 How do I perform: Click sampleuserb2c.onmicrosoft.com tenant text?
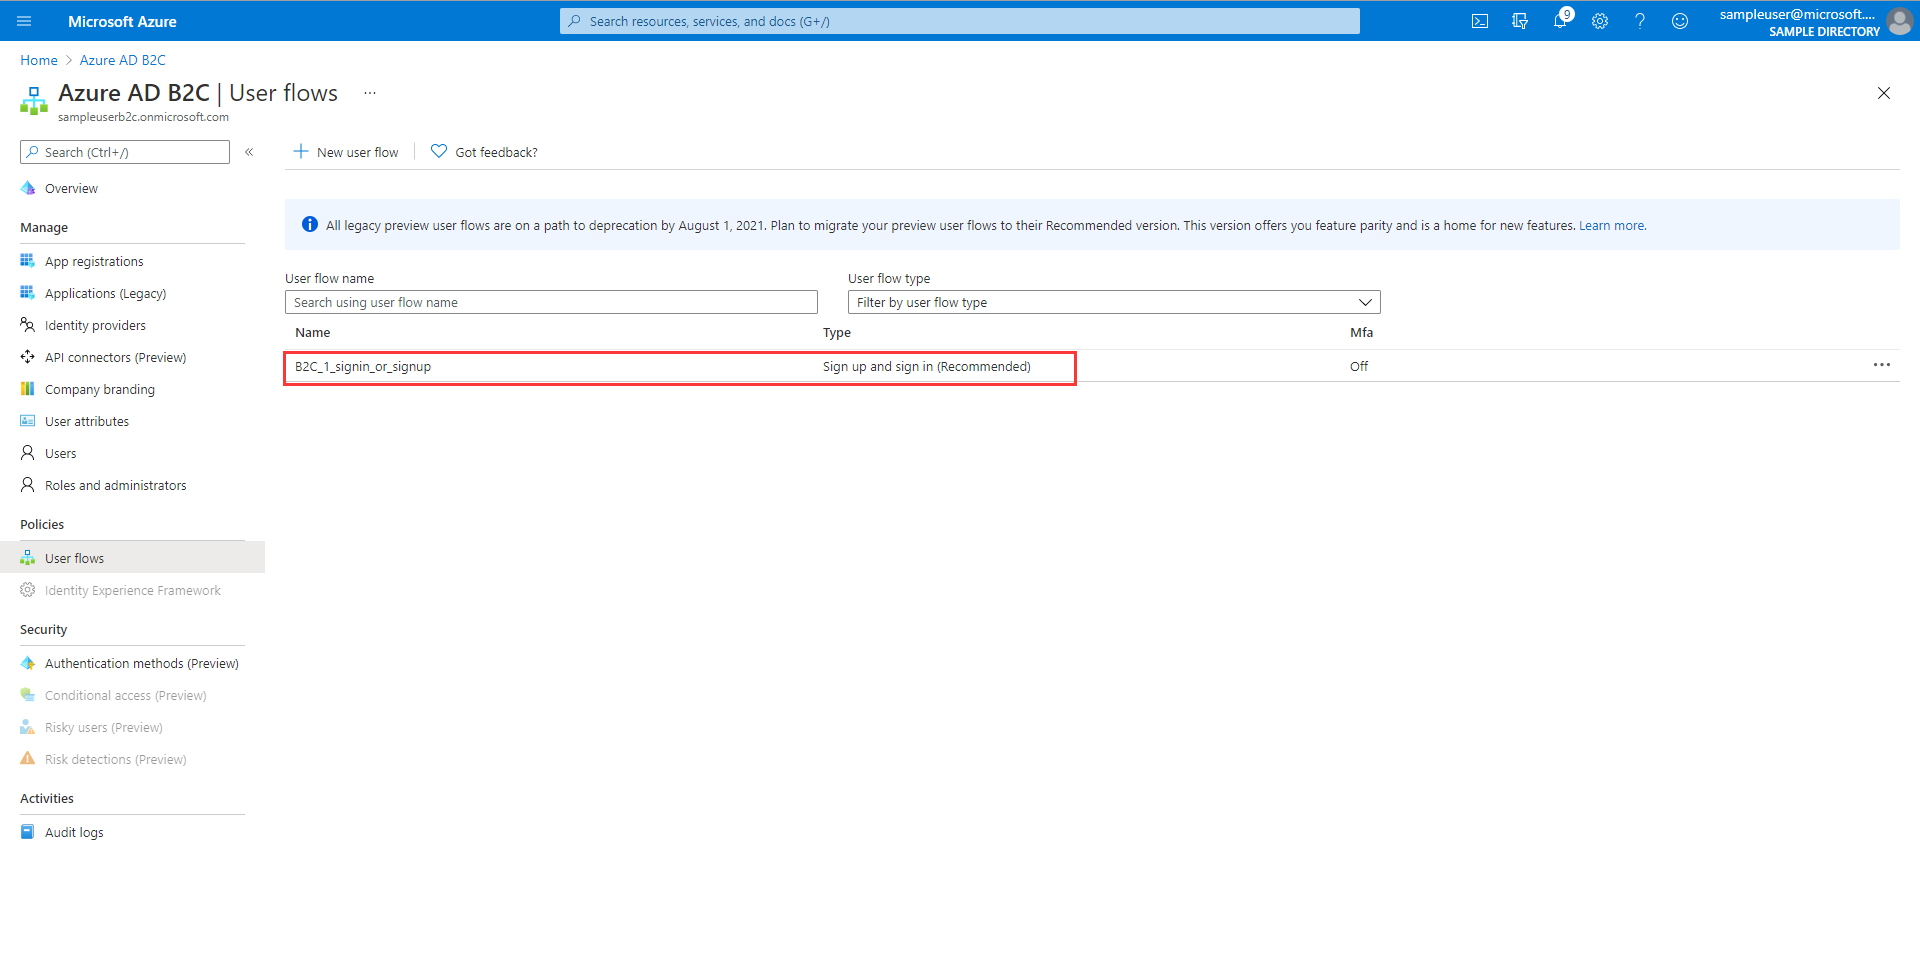[x=143, y=117]
